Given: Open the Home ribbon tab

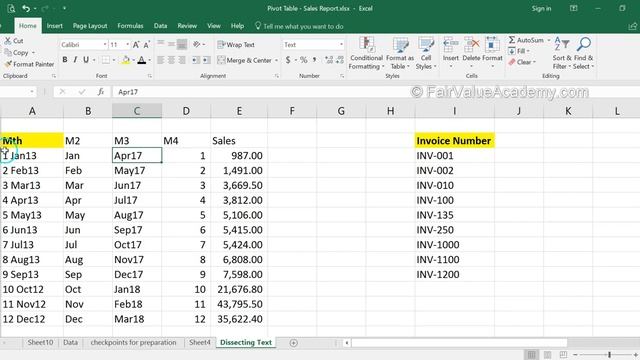Looking at the screenshot, I should tap(28, 26).
